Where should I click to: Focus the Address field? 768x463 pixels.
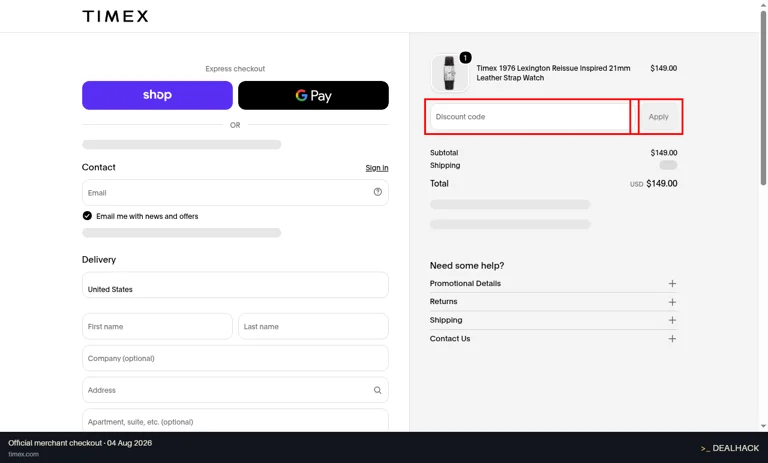[x=235, y=390]
